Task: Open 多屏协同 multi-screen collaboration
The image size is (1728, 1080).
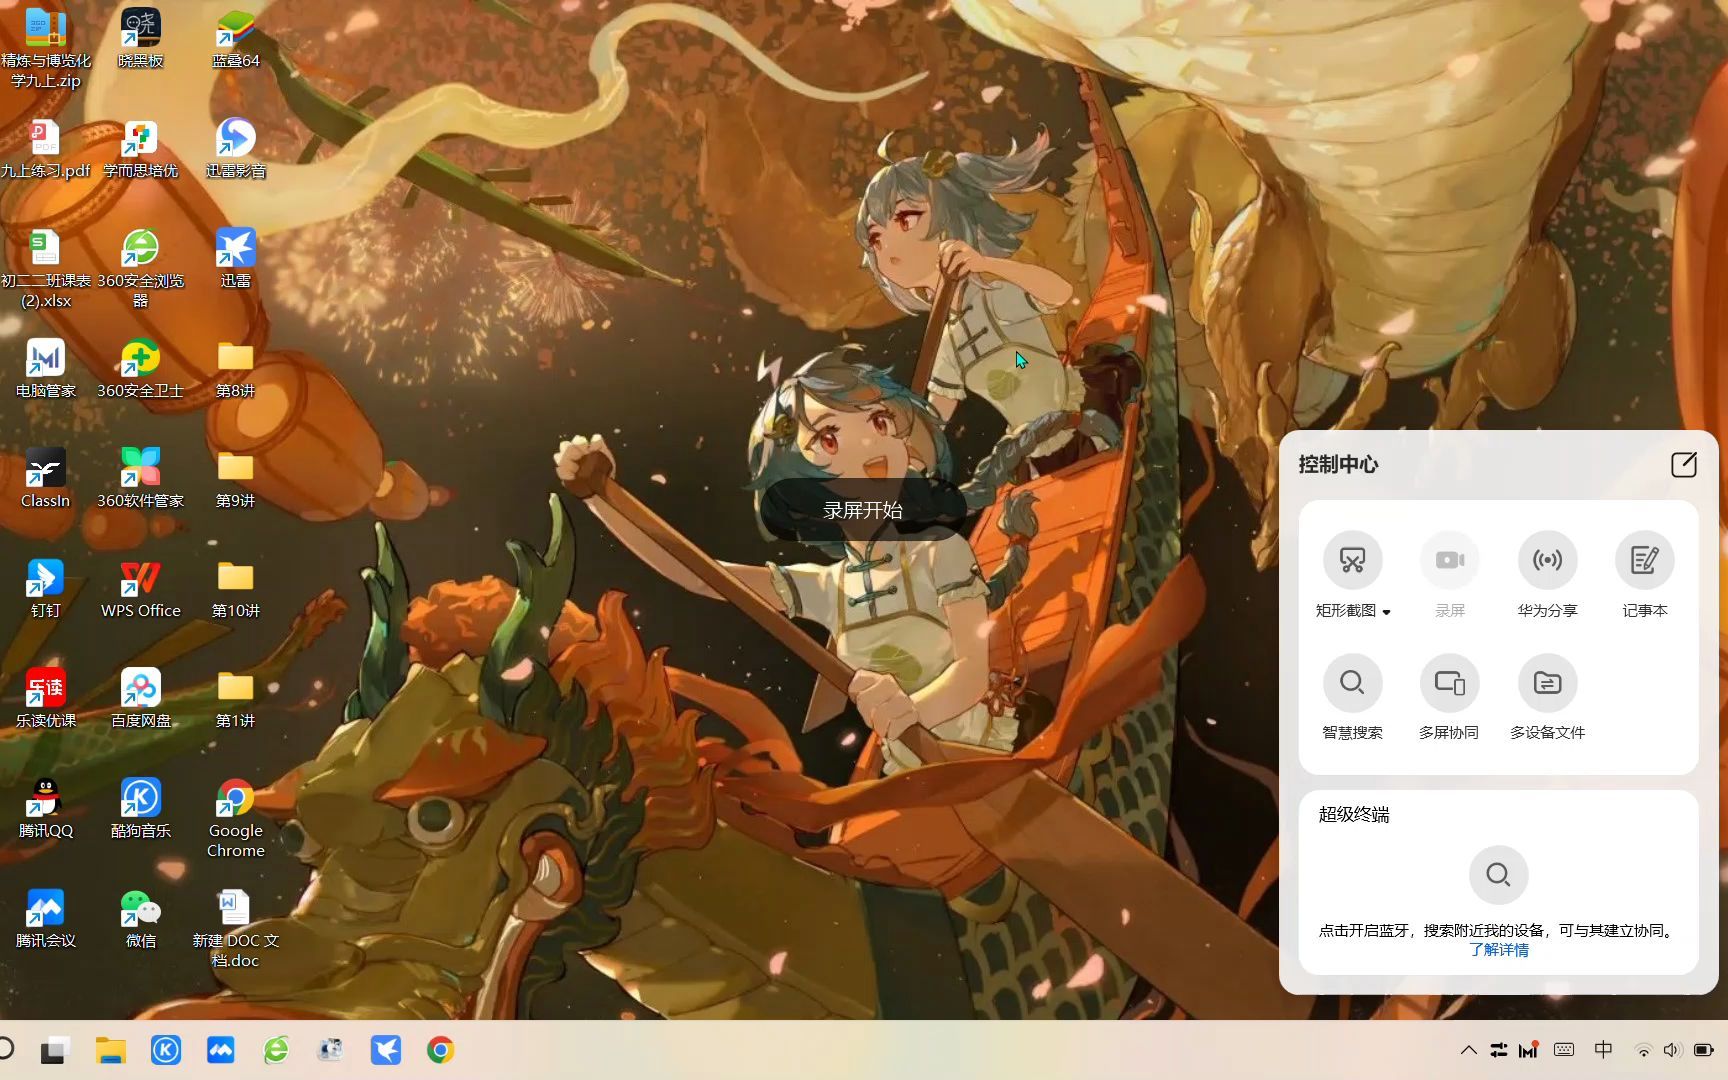Action: (1450, 682)
